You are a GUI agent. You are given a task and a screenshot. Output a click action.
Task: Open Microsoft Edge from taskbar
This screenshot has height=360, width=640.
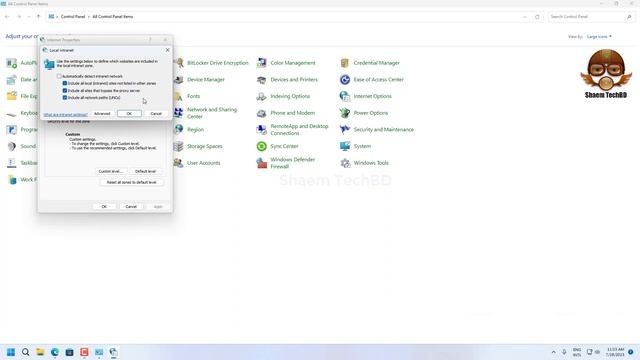pos(55,352)
